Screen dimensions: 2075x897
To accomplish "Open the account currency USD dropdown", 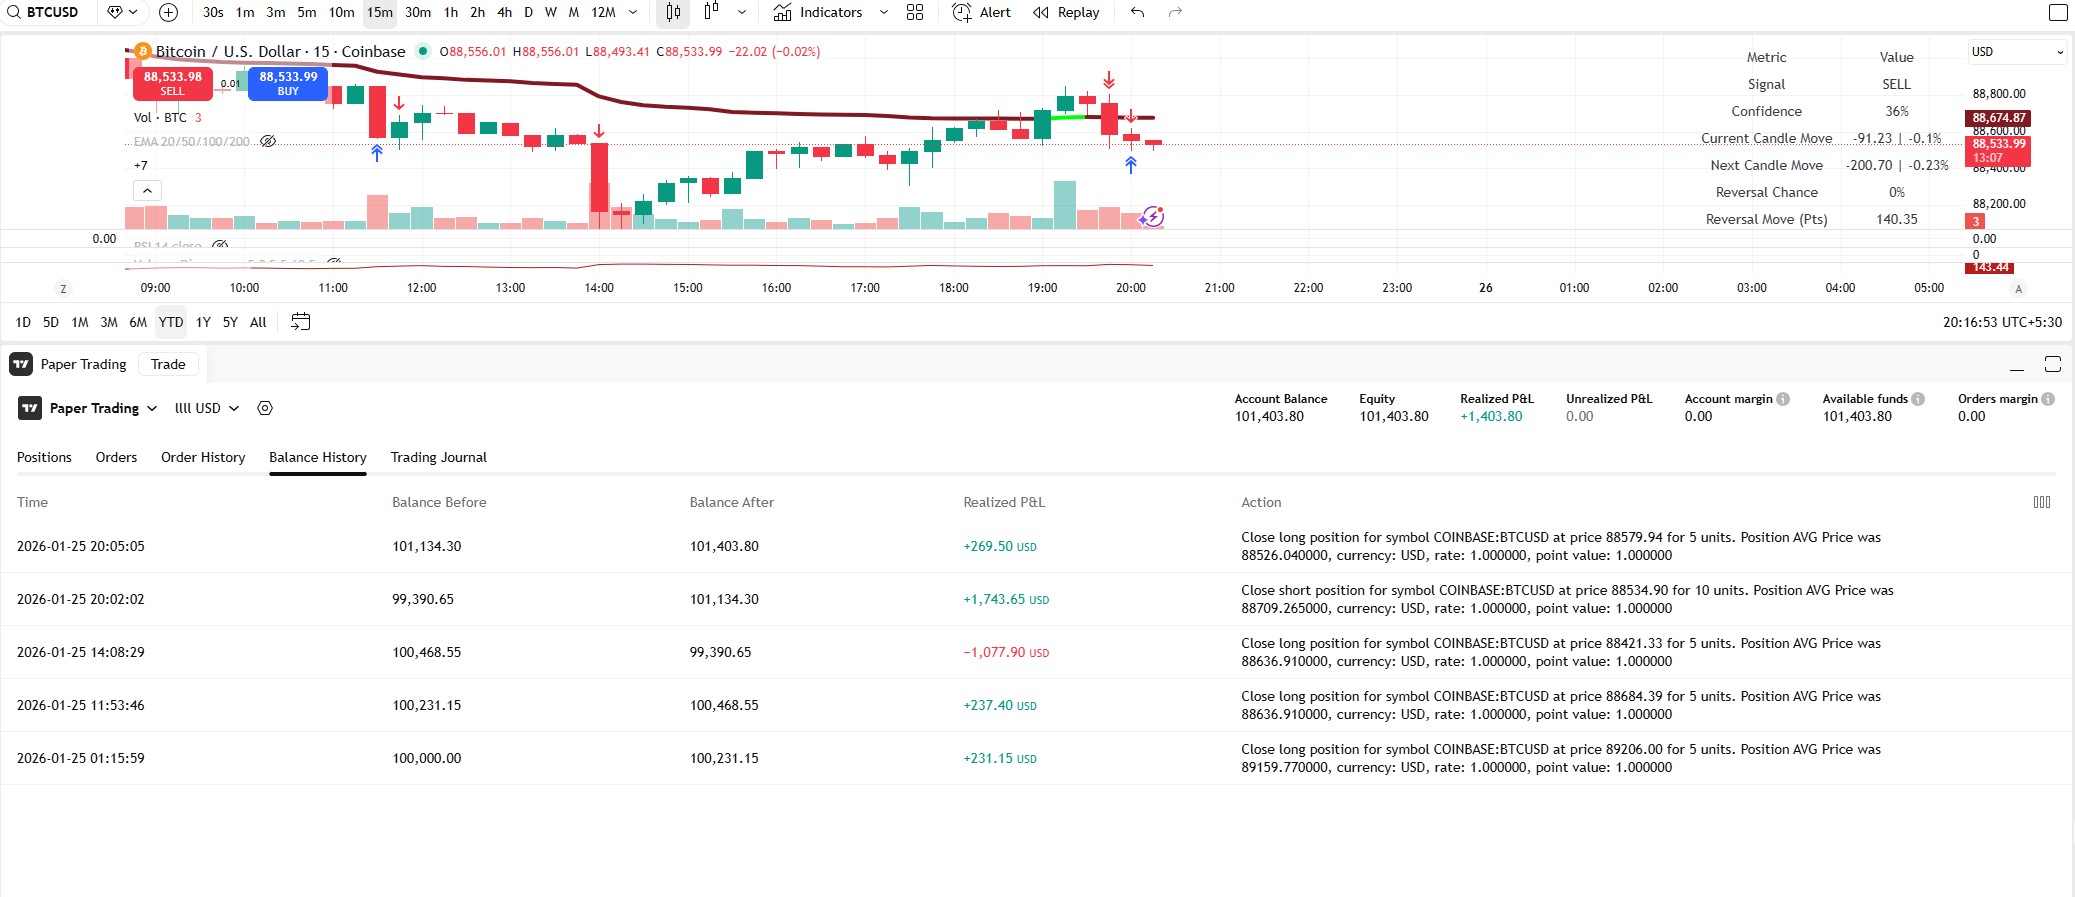I will pyautogui.click(x=207, y=408).
